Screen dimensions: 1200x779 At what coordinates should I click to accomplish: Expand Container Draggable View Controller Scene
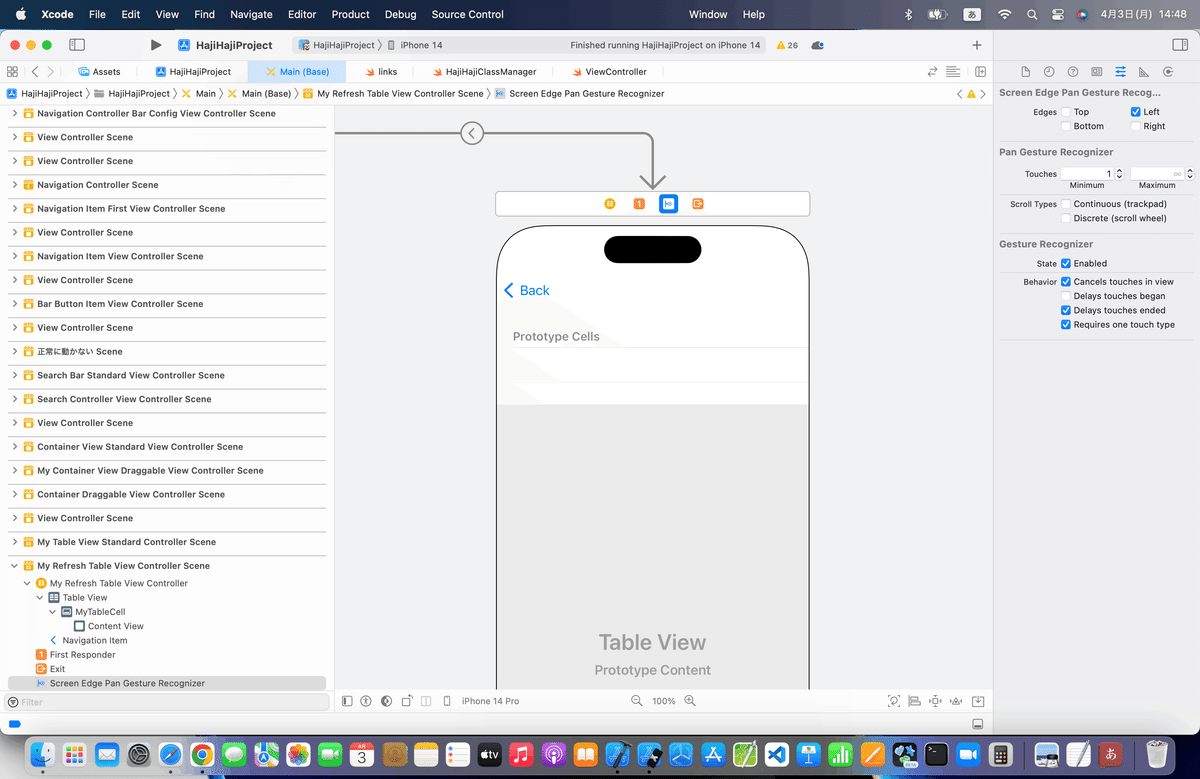click(15, 495)
